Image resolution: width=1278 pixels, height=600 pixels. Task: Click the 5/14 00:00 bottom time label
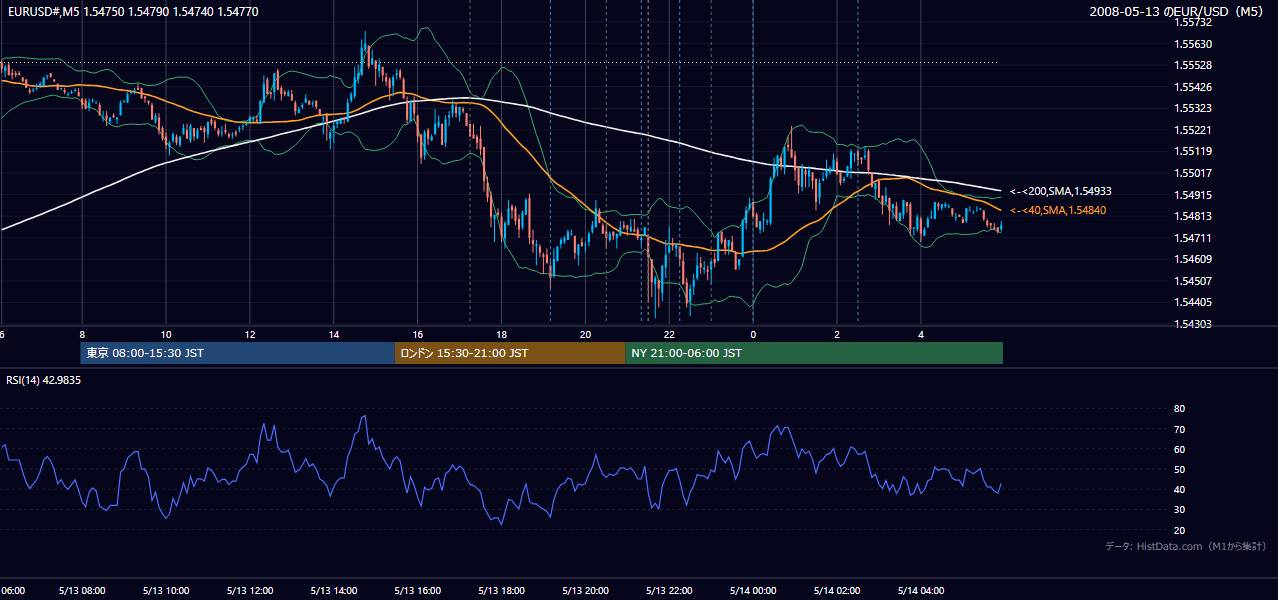pos(754,590)
